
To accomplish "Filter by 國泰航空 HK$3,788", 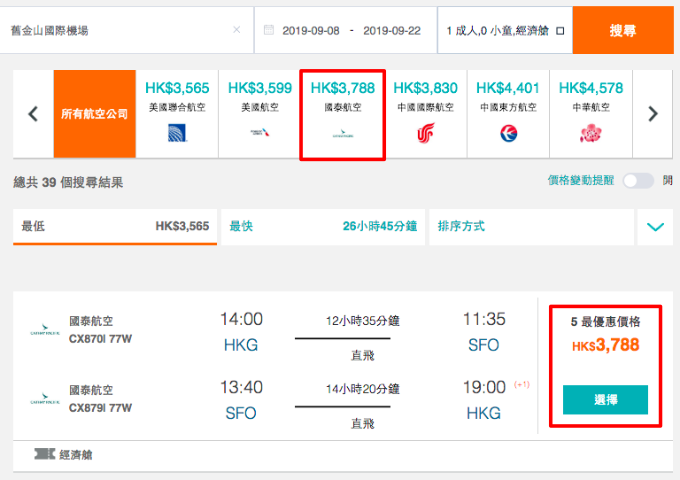I will click(x=343, y=115).
